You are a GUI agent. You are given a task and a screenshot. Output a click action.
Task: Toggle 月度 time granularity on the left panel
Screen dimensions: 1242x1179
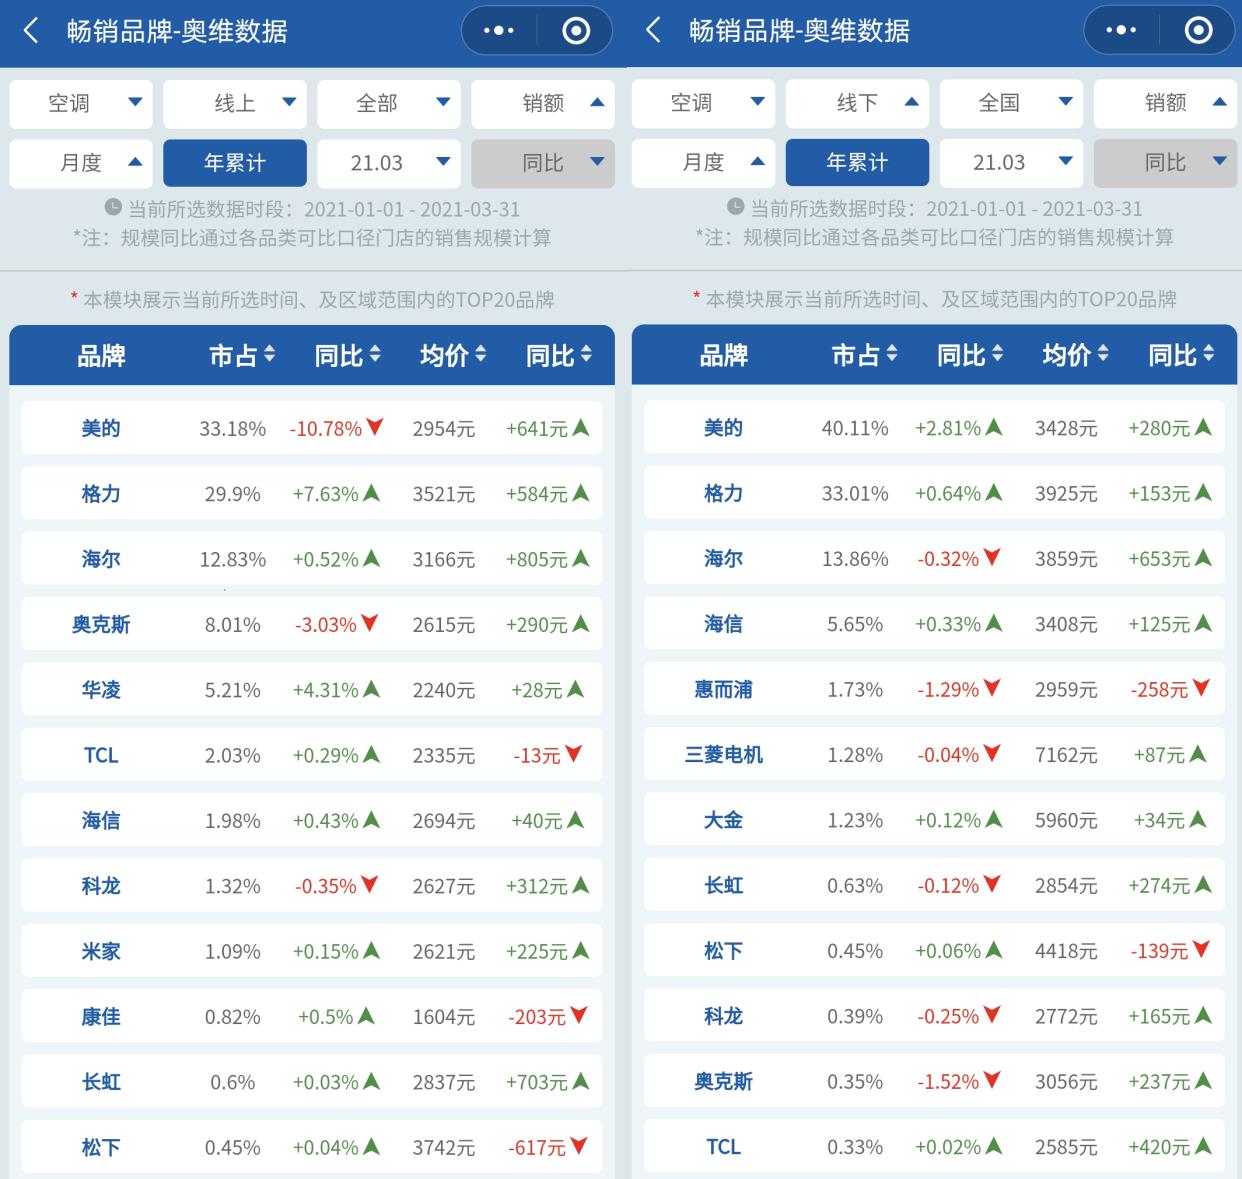[81, 163]
